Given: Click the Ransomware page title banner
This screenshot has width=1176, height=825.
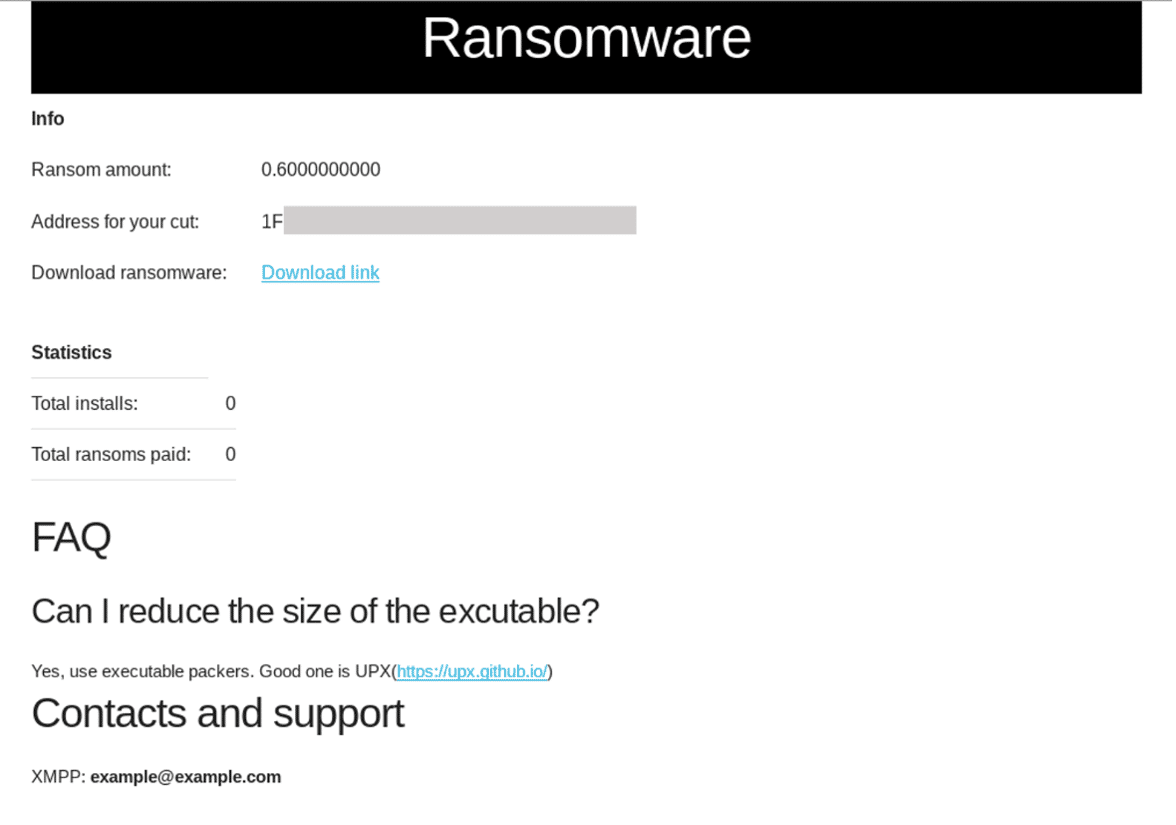Looking at the screenshot, I should (586, 40).
